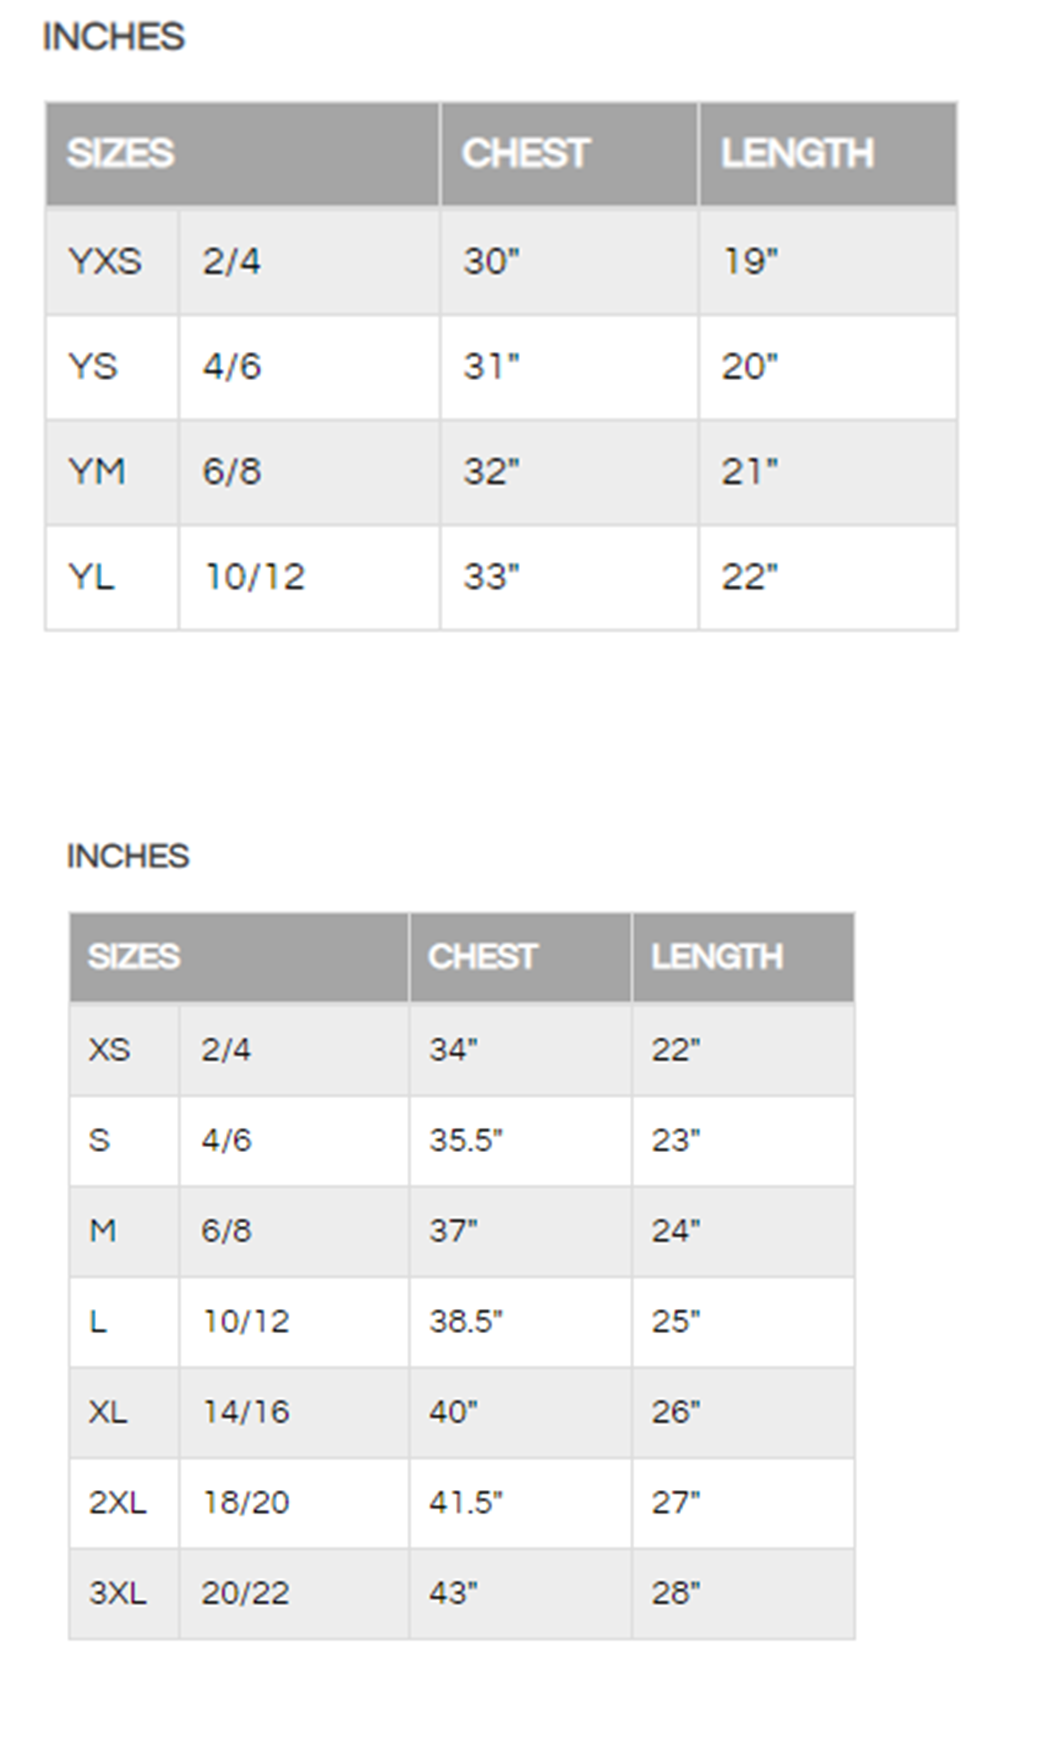Select the M size row label
The image size is (1038, 1754).
coord(124,1231)
